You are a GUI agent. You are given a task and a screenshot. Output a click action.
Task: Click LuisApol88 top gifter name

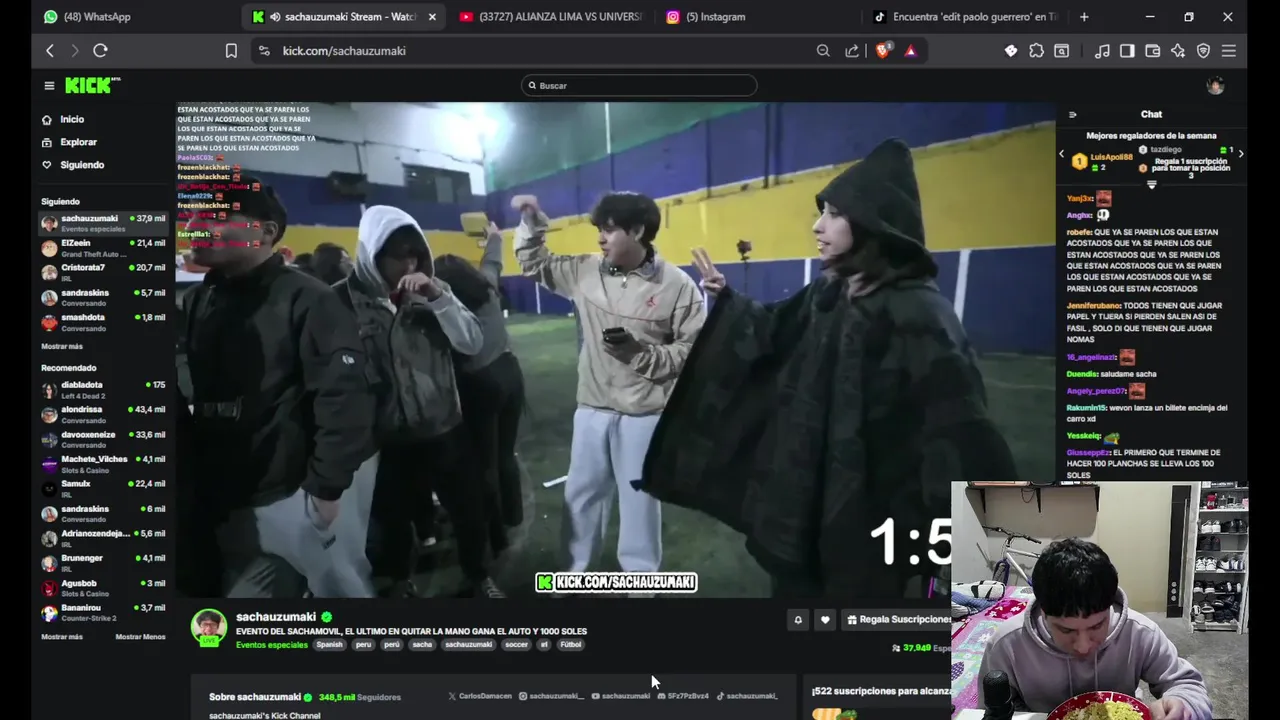[1112, 157]
